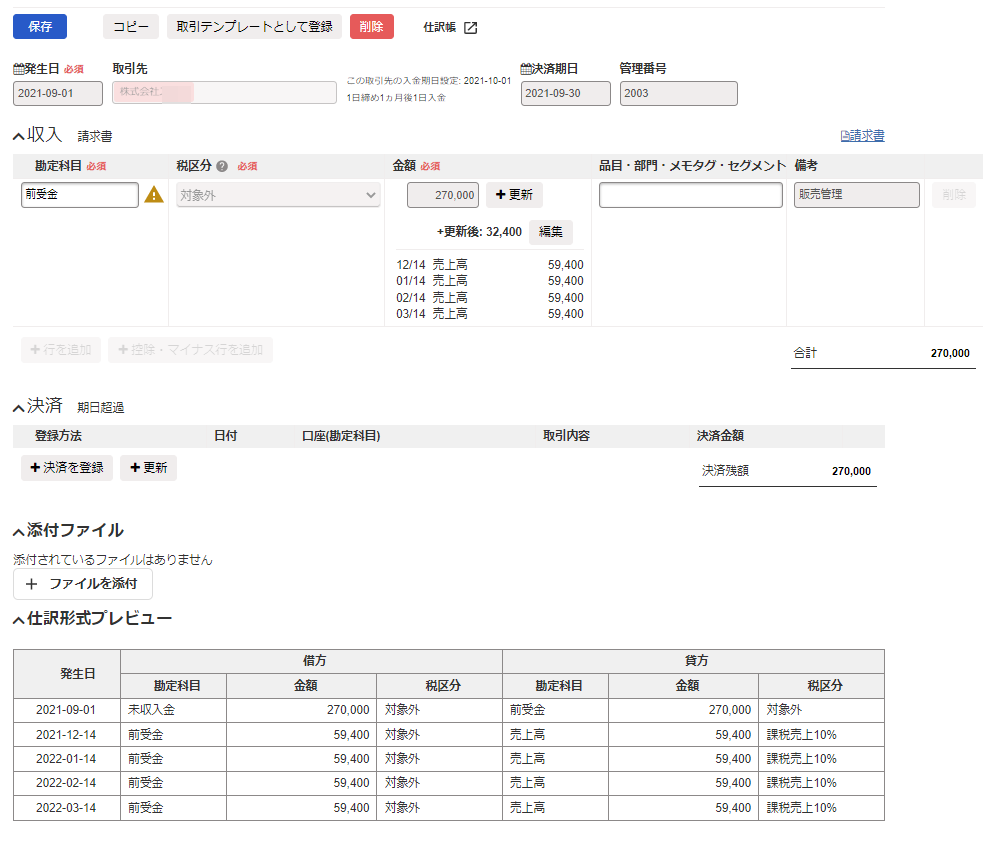
Task: Click +控除・マイナス行を追加 button
Action: (x=190, y=350)
